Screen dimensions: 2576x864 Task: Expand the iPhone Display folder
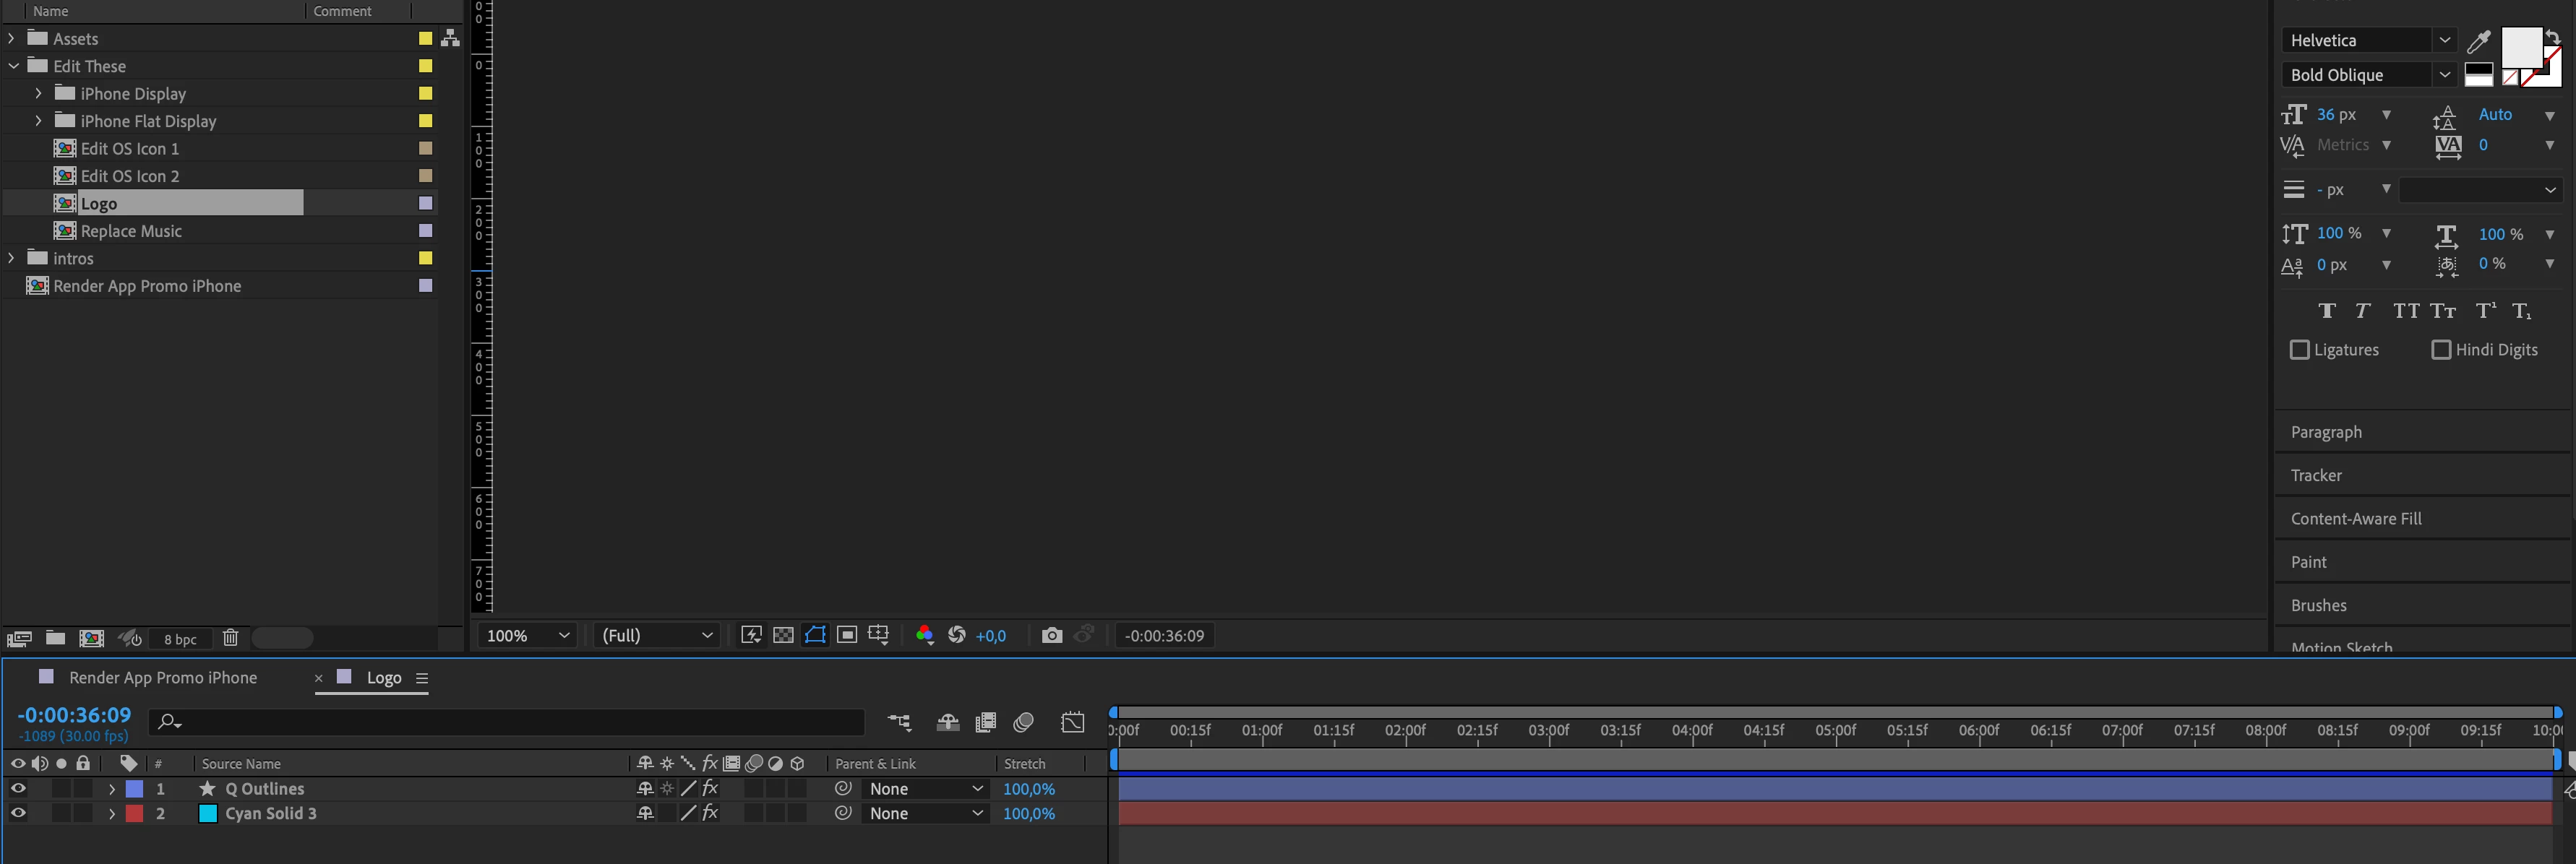pos(39,93)
